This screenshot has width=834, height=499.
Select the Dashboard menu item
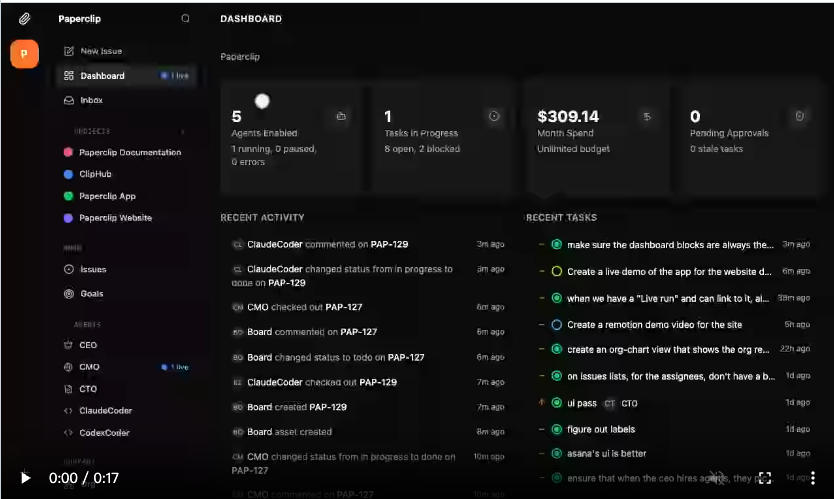coord(127,76)
